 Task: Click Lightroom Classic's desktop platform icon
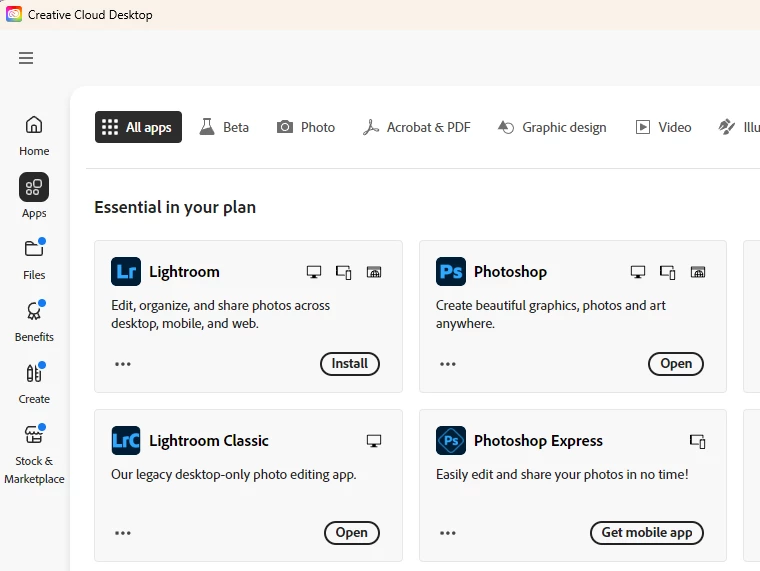(x=374, y=441)
